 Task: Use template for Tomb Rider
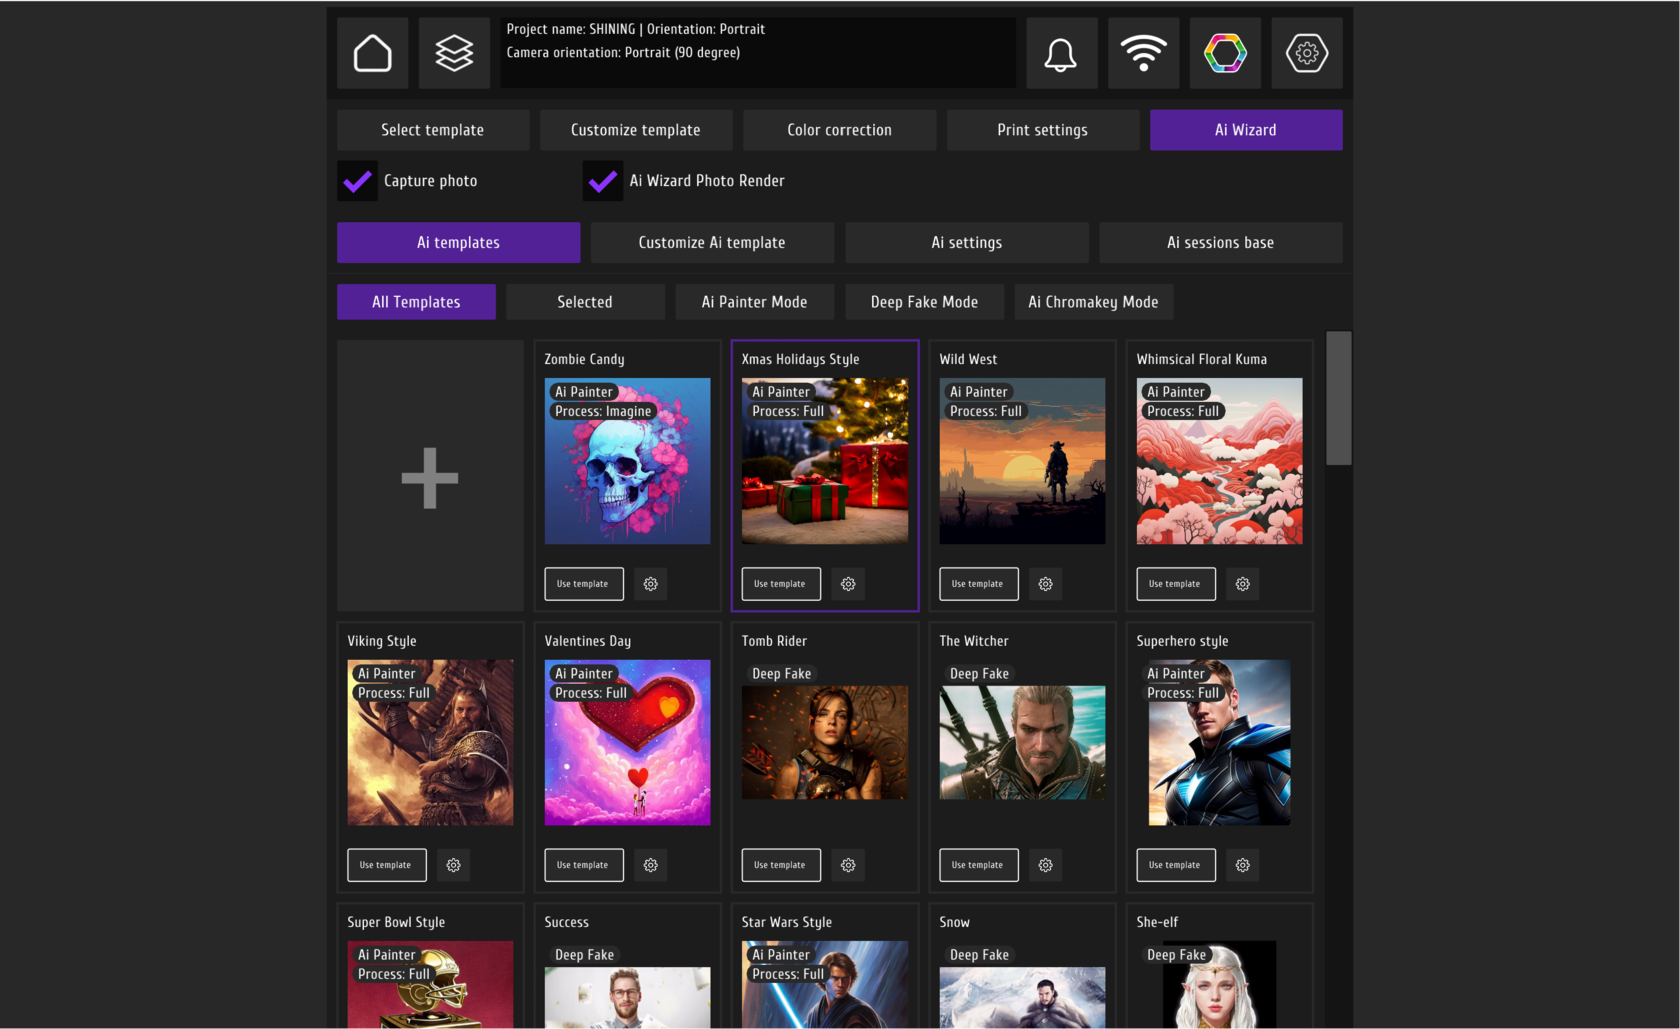[781, 865]
